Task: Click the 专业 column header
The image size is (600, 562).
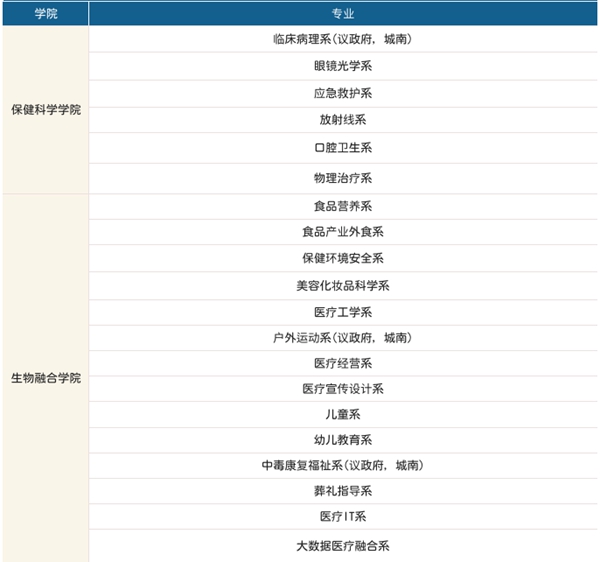Action: (343, 14)
